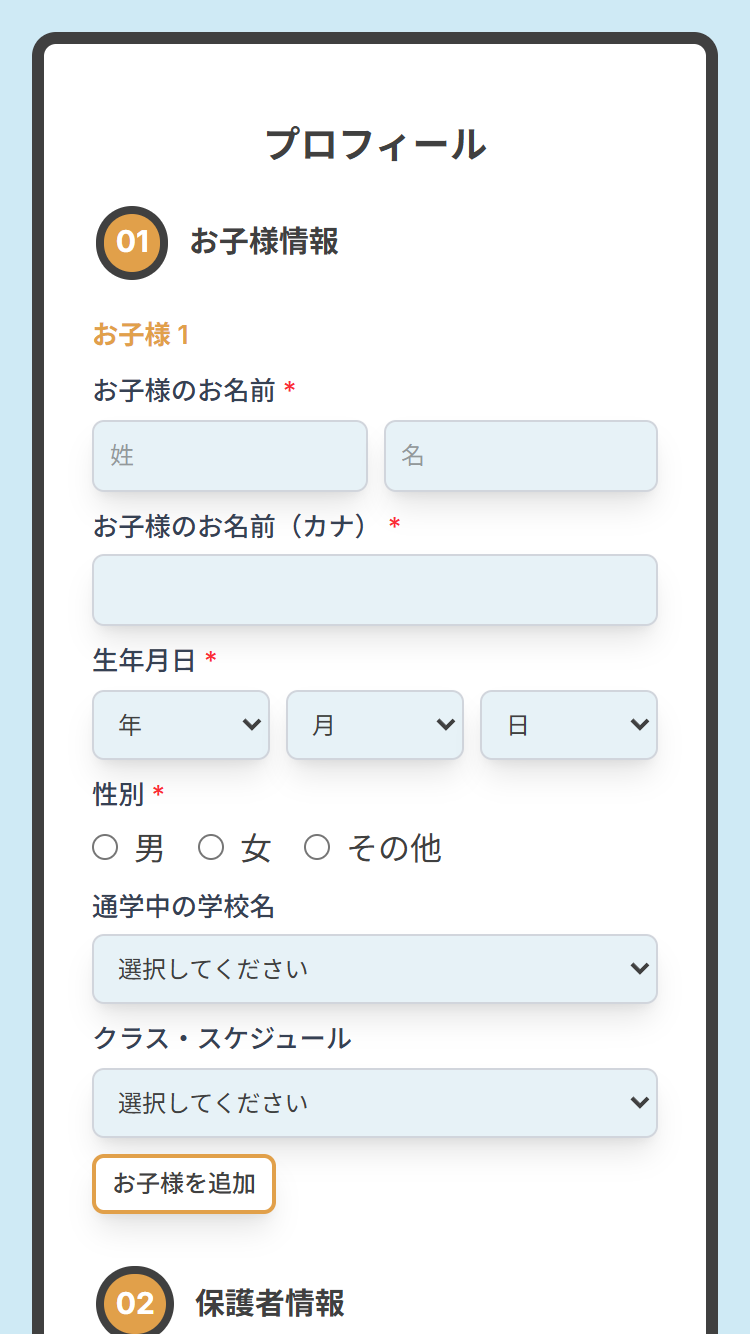Open the 月 birth month dropdown
The width and height of the screenshot is (750, 1334).
click(x=374, y=725)
